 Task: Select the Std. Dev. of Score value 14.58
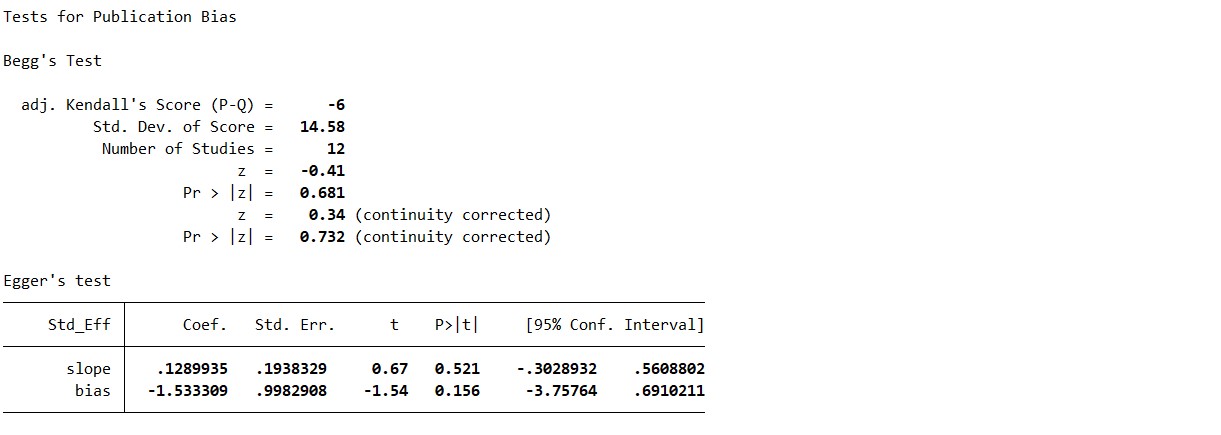[x=322, y=127]
